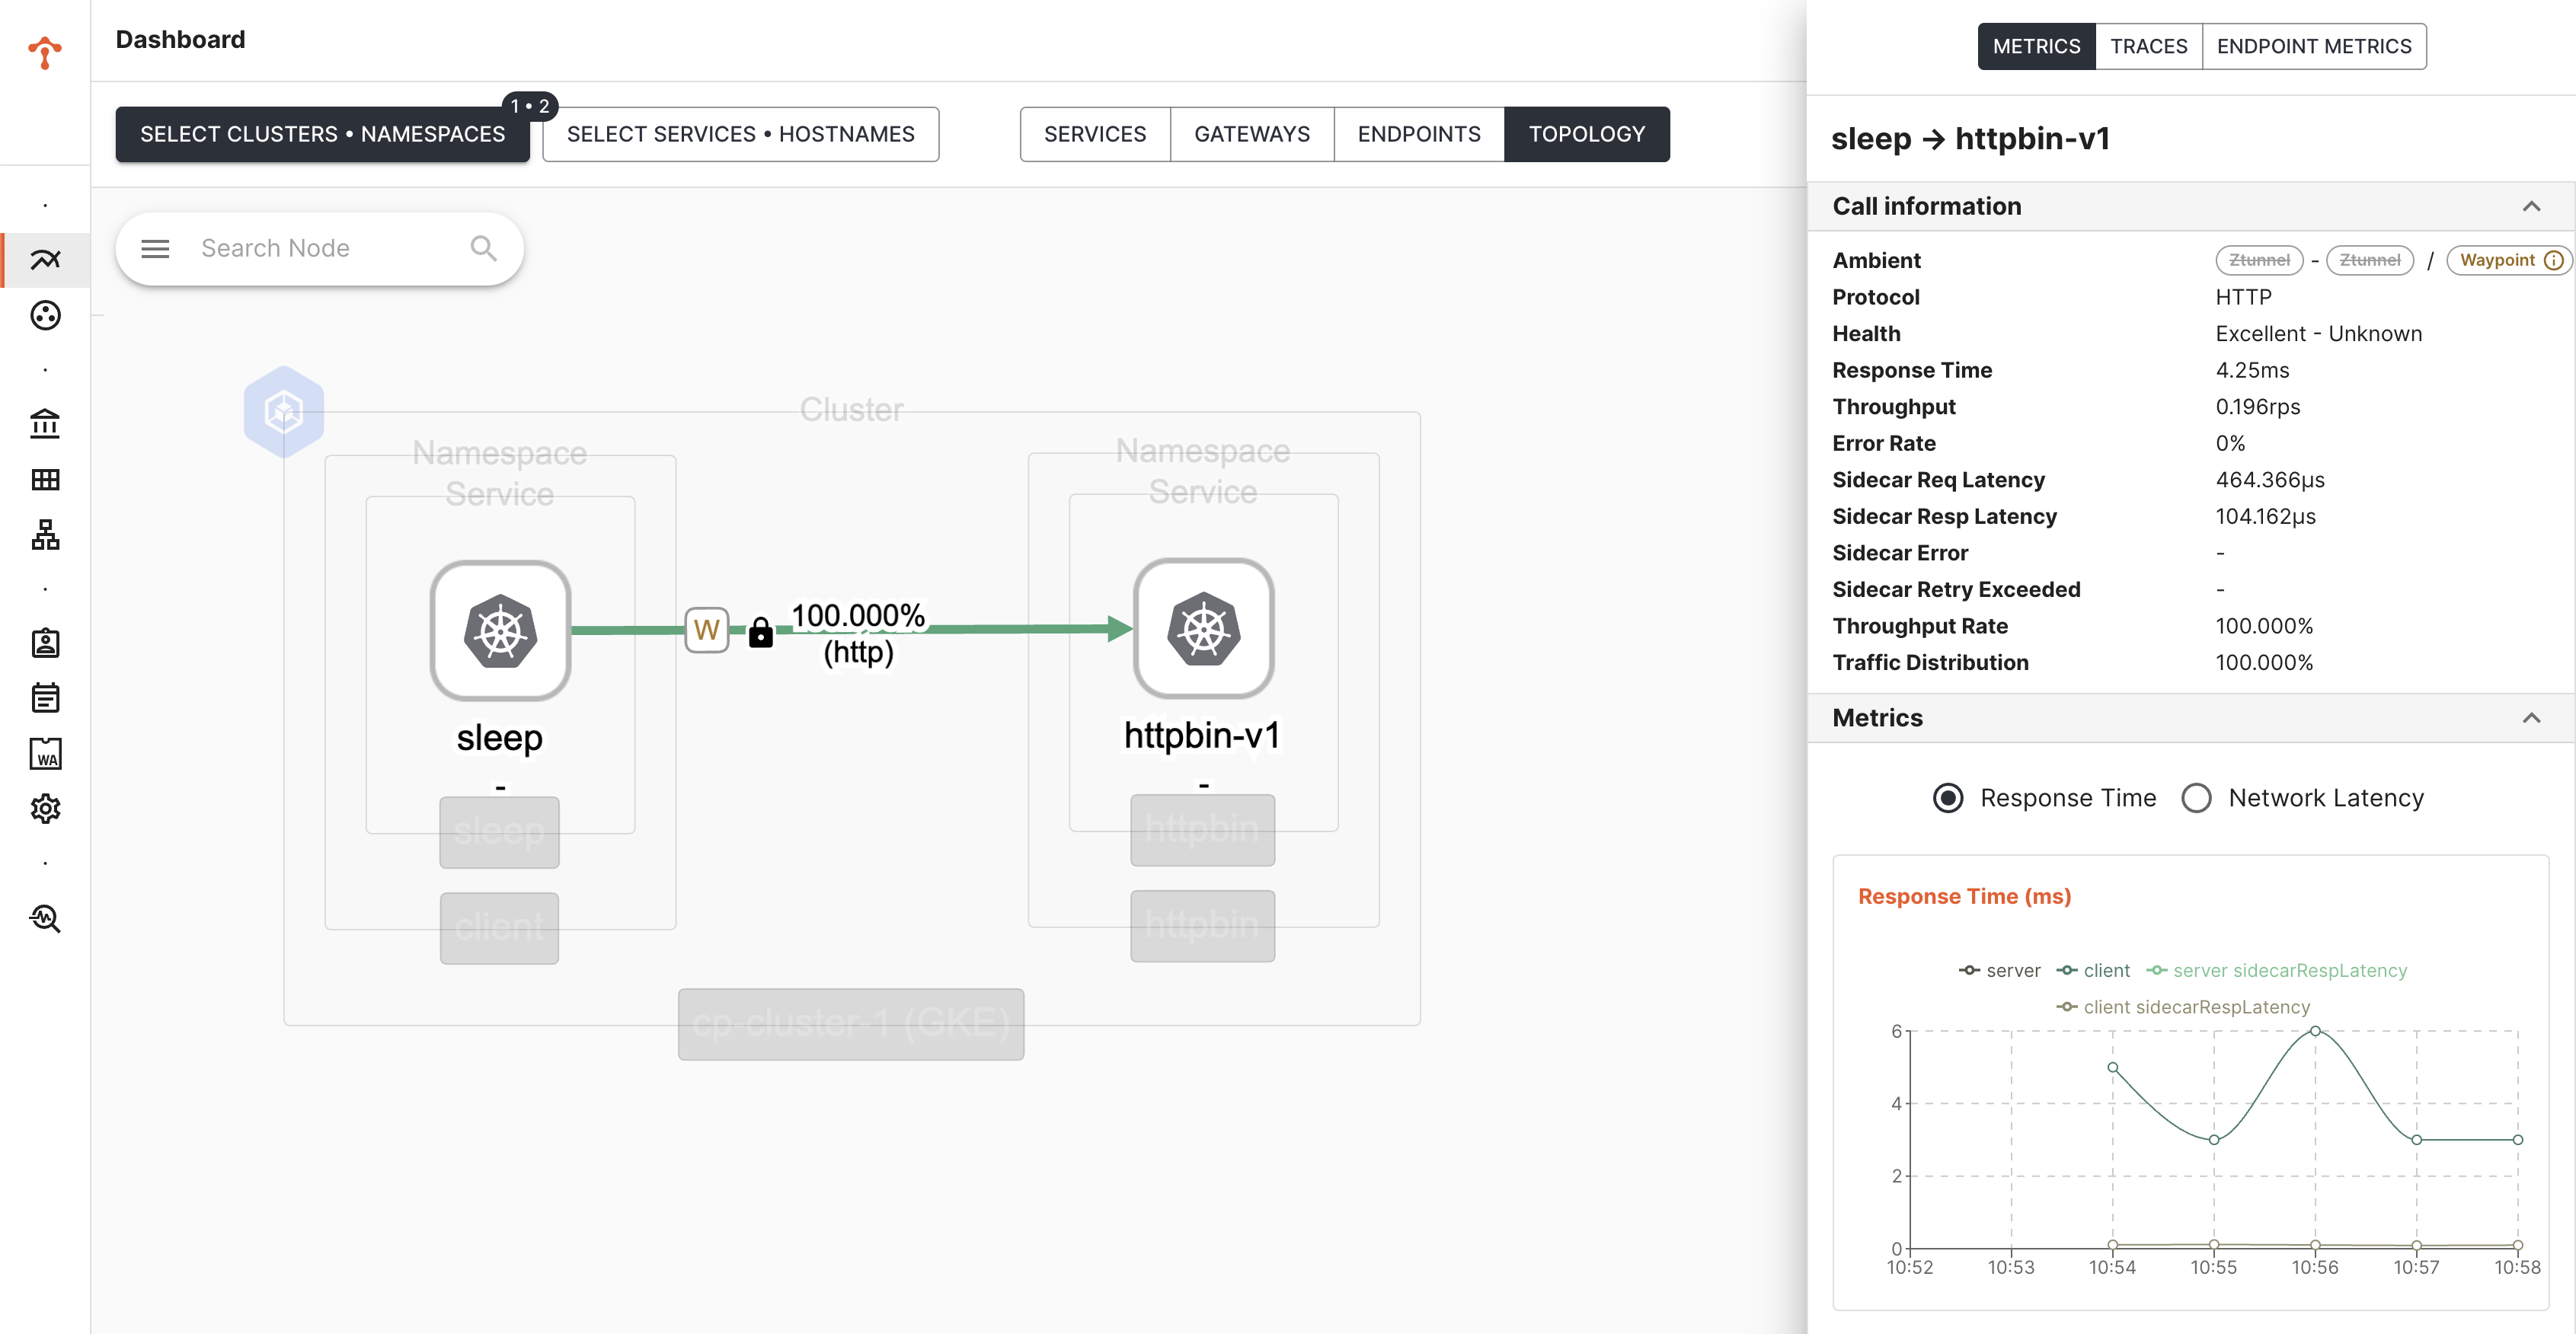Viewport: 2576px width, 1334px height.
Task: Click the hierarchy tree sidebar icon
Action: pyautogui.click(x=45, y=535)
